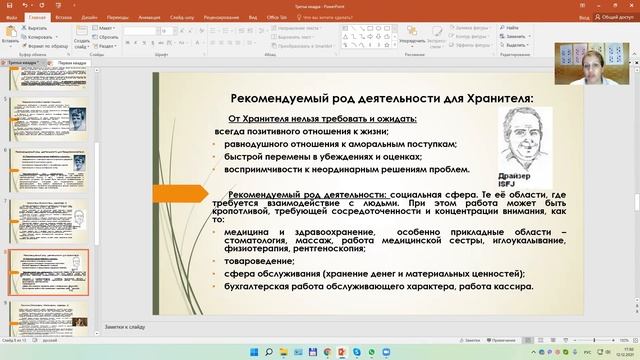
Task: Open the Дизайн ribbon tab
Action: click(x=89, y=18)
